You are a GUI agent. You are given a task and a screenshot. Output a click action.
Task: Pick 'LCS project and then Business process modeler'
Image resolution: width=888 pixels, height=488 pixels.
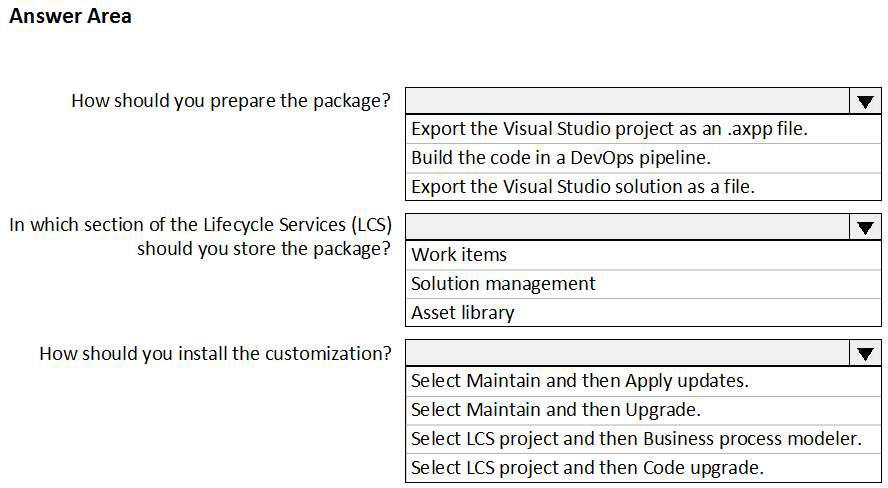click(x=636, y=439)
